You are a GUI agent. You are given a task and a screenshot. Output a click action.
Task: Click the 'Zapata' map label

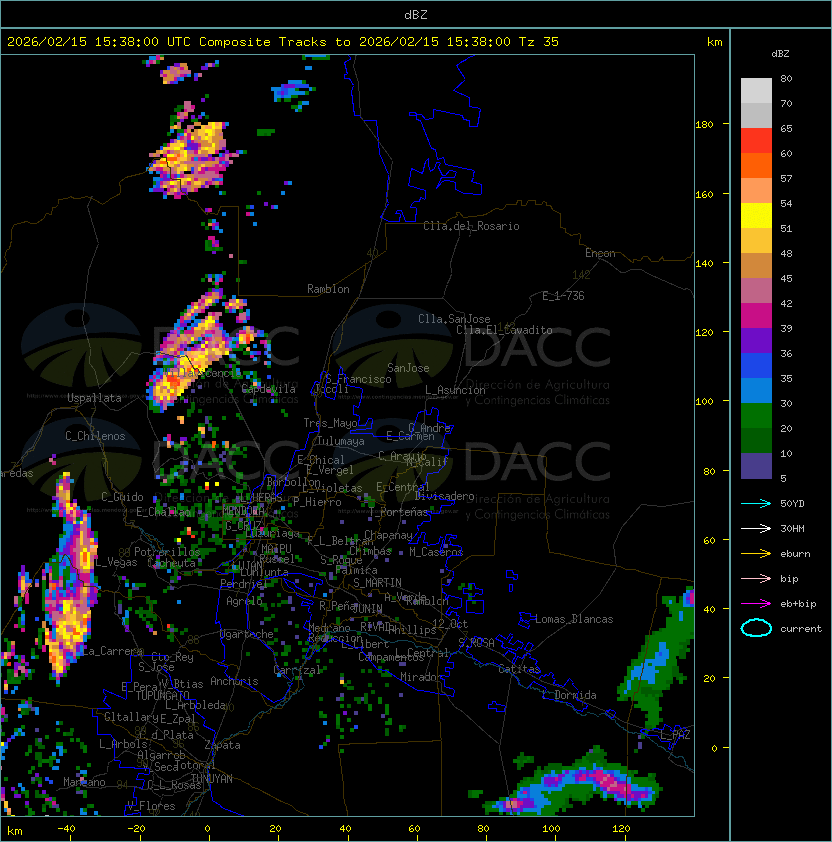pos(222,745)
